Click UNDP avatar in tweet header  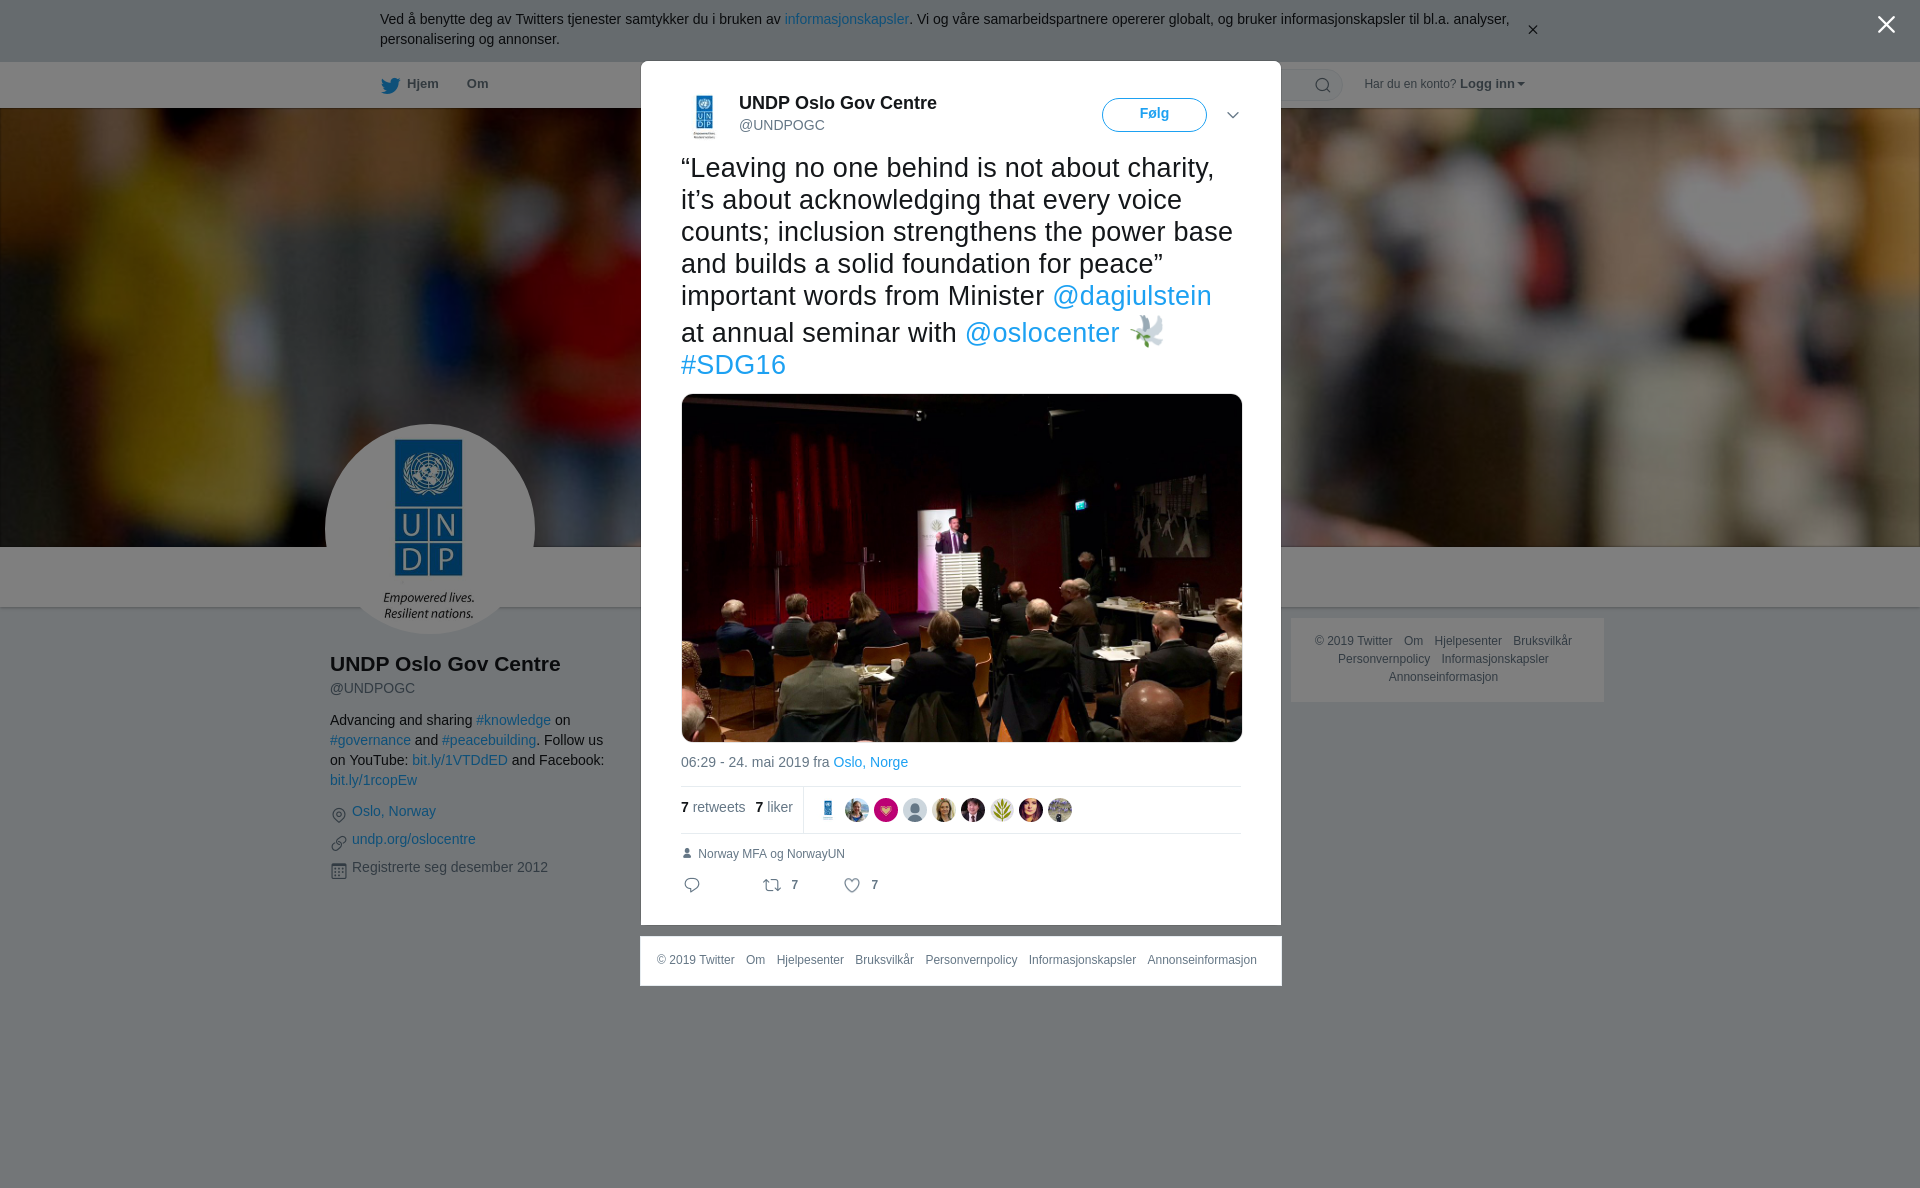click(x=705, y=116)
